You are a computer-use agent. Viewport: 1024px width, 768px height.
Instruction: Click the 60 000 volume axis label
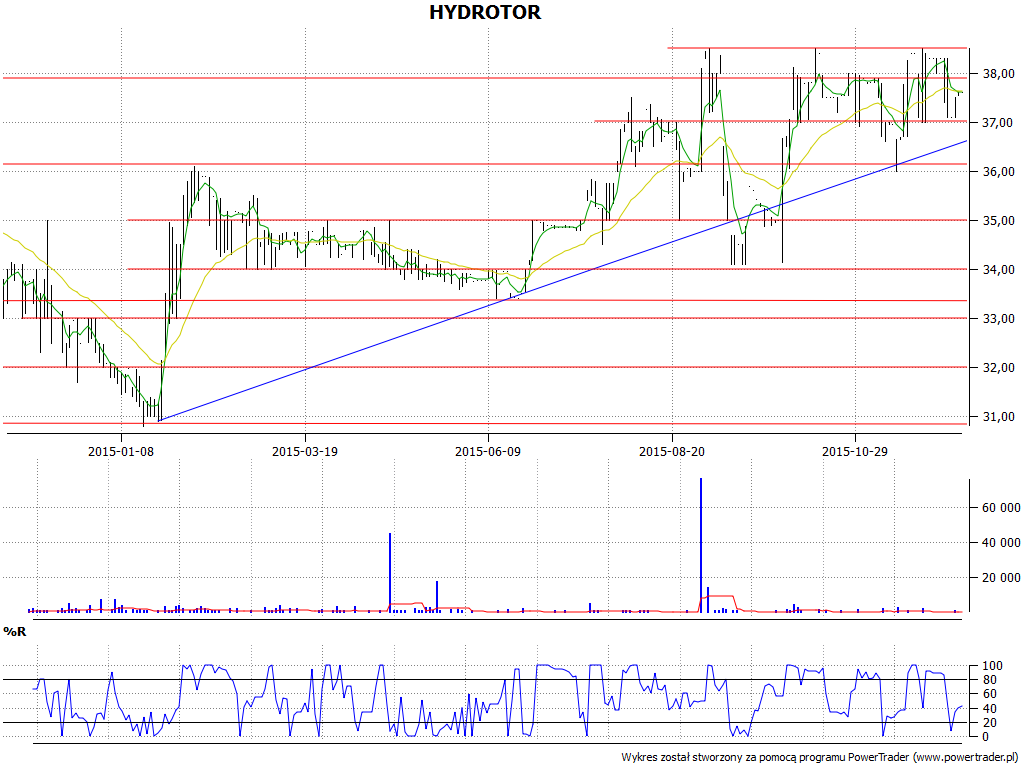coord(1001,508)
